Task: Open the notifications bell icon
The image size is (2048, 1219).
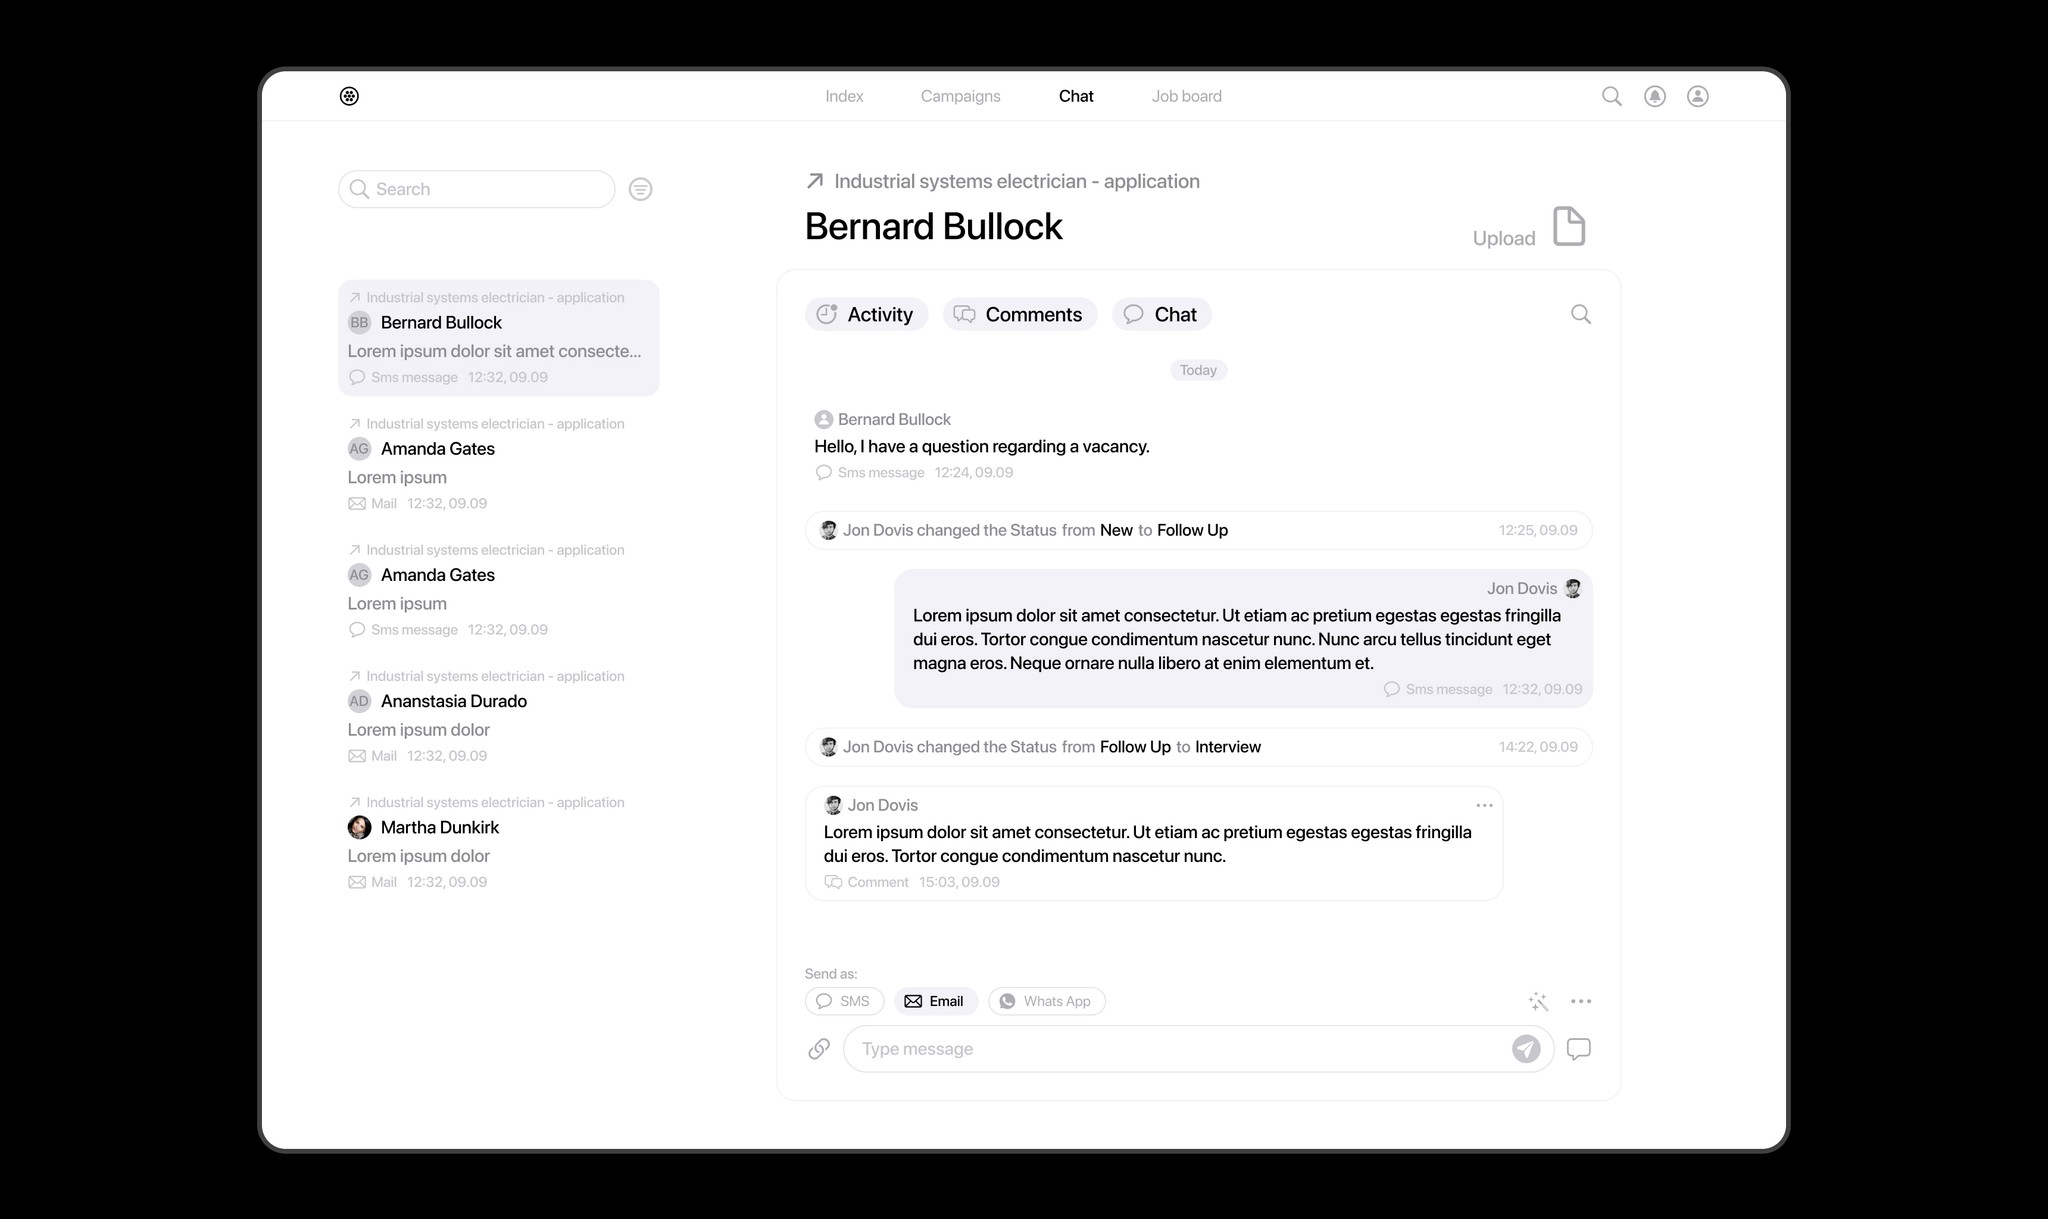Action: click(x=1655, y=96)
